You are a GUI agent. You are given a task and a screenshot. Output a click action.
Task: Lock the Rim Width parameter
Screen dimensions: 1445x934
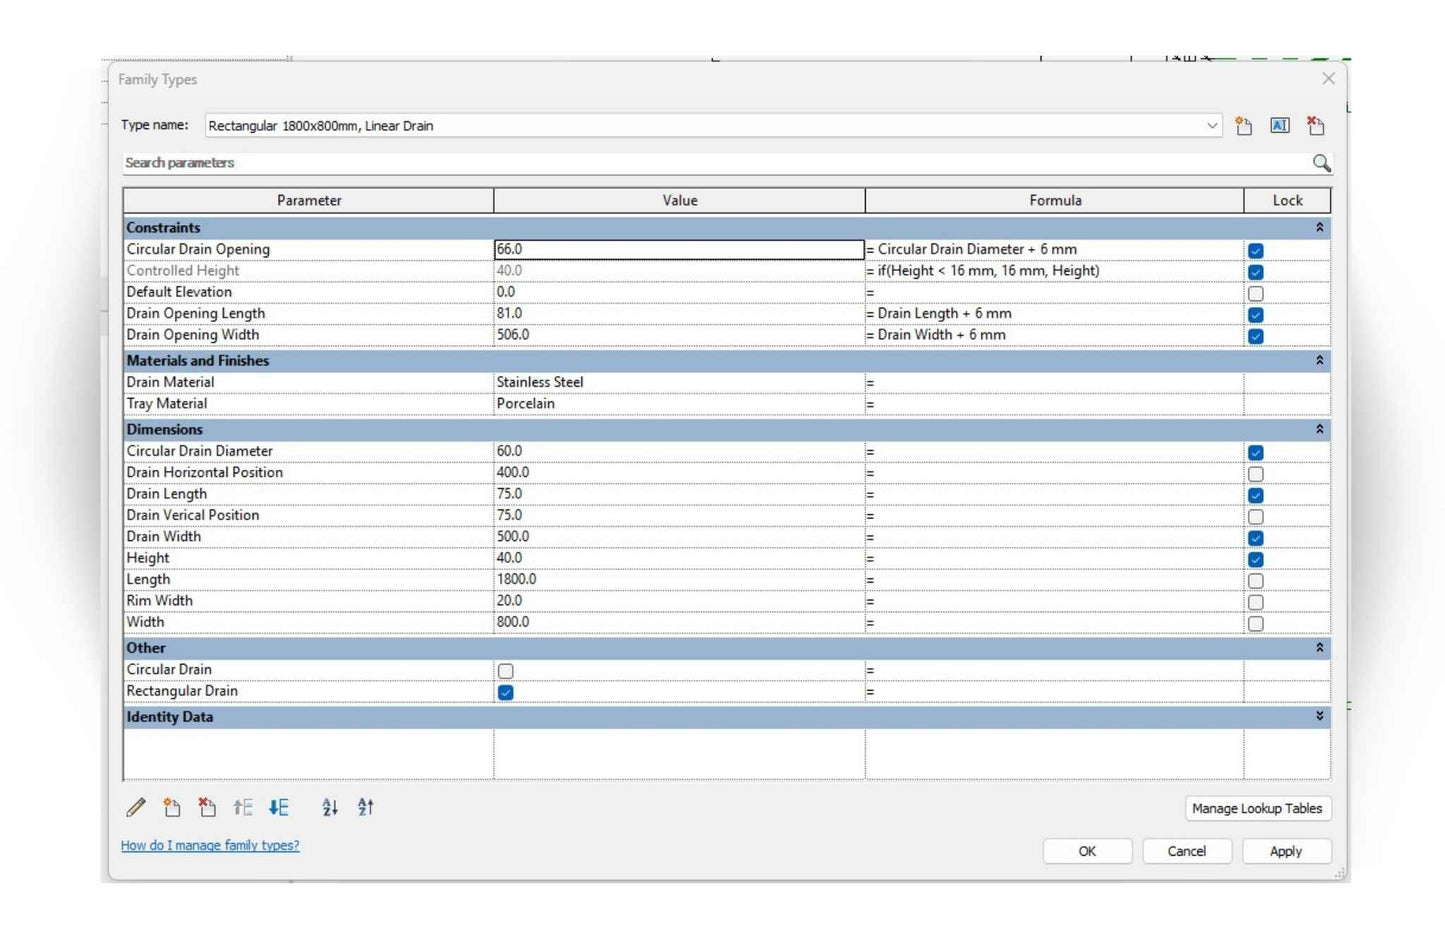(x=1256, y=602)
